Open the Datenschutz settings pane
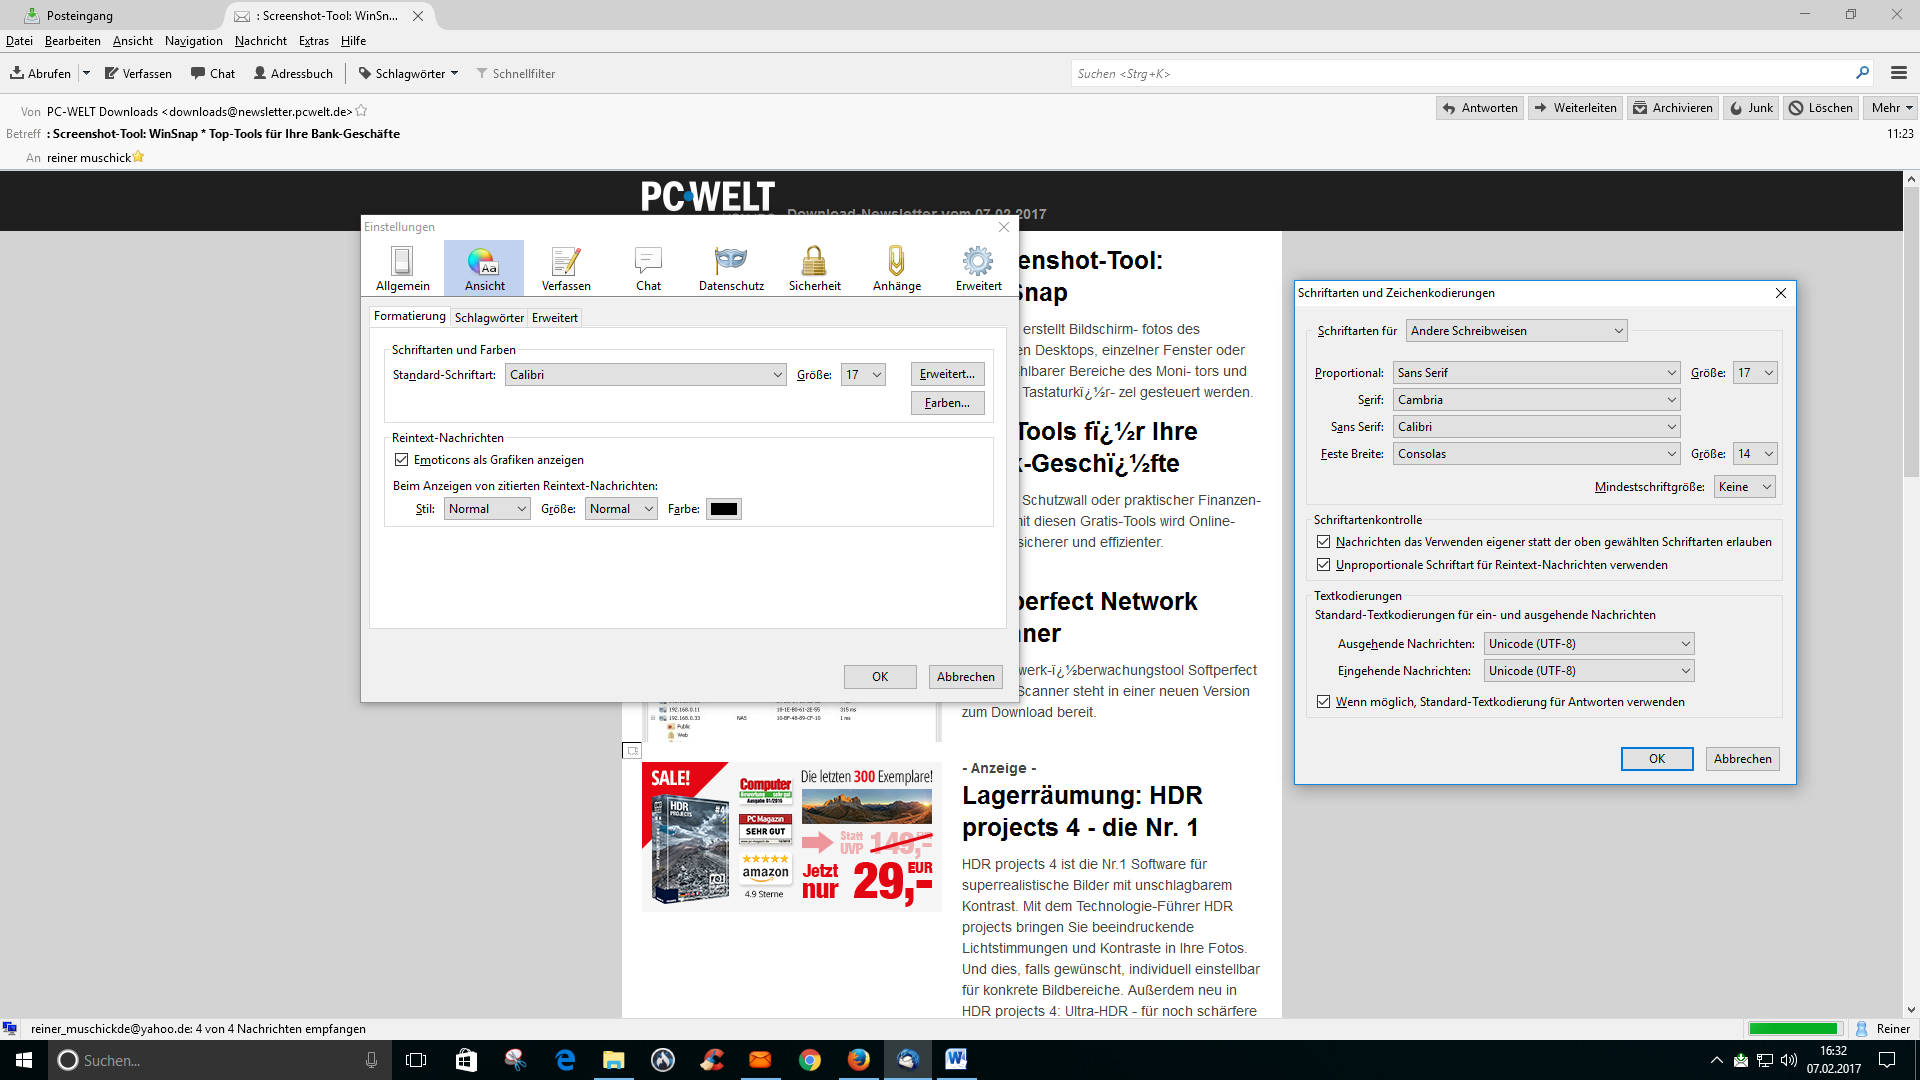The height and width of the screenshot is (1080, 1920). (731, 268)
